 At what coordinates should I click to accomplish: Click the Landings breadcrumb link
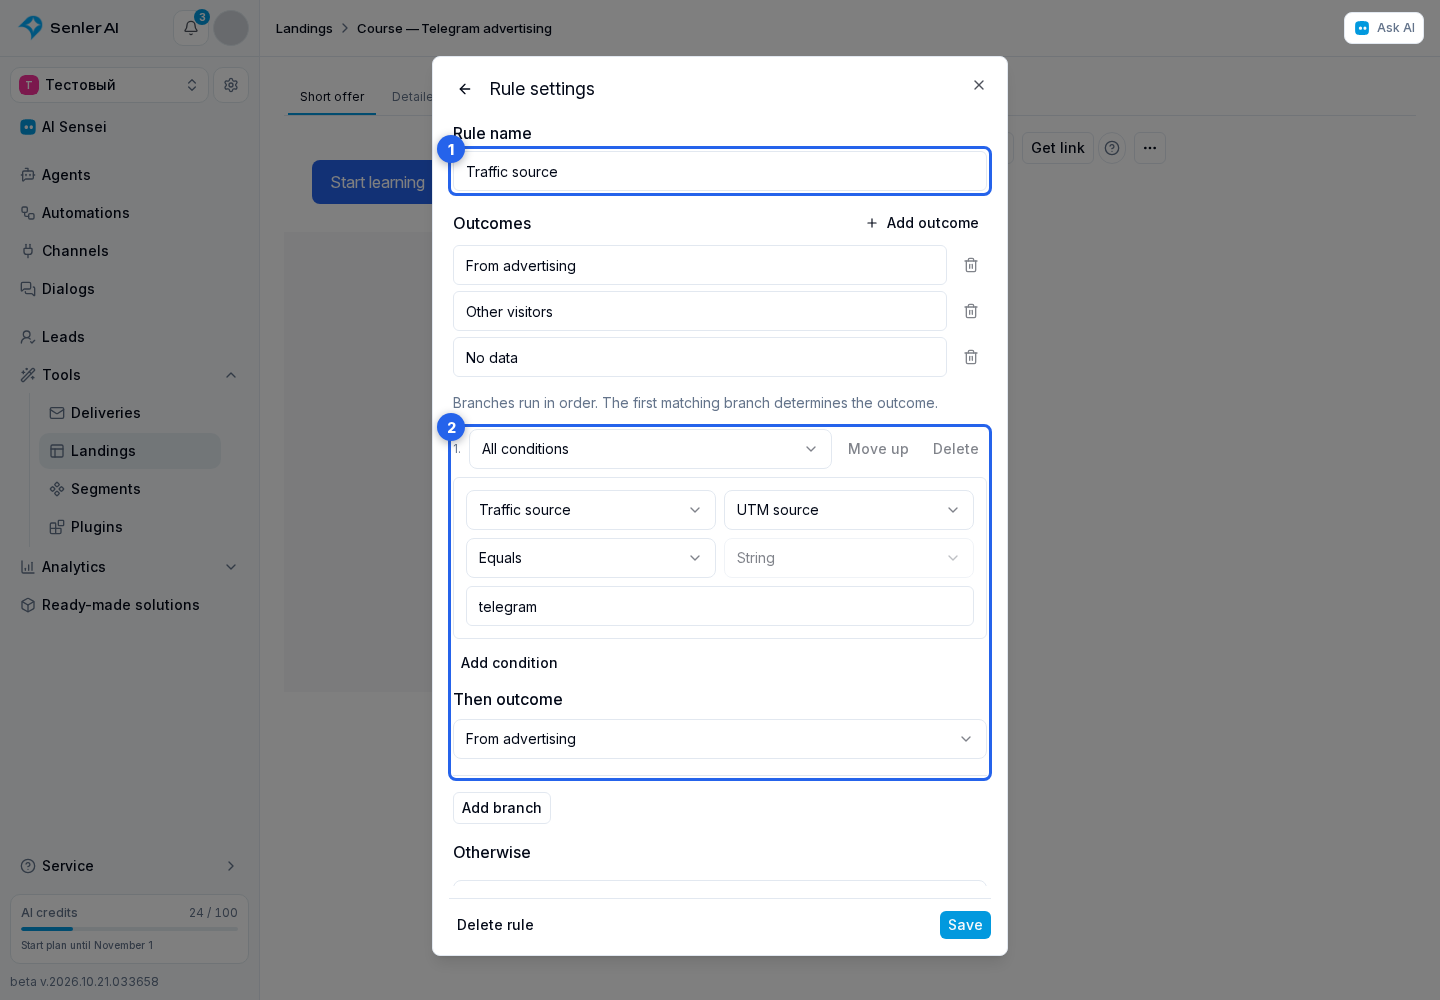click(304, 28)
